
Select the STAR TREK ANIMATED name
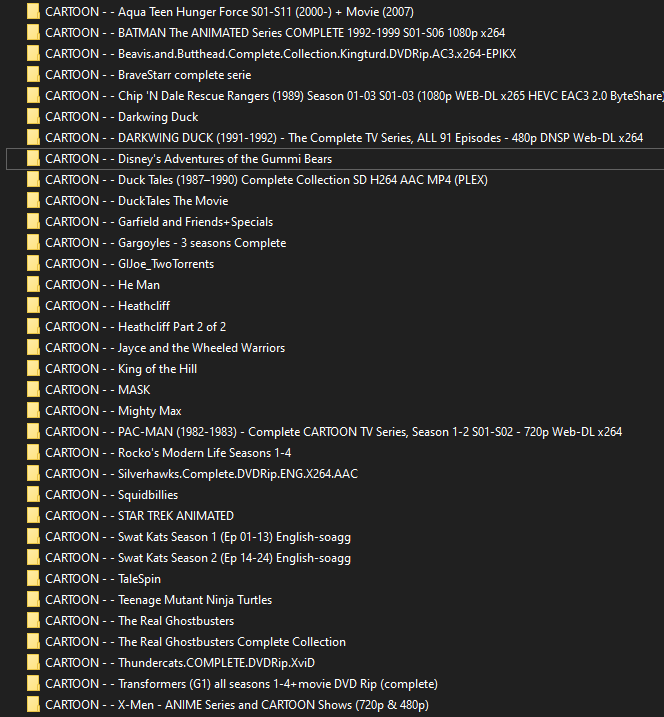click(139, 516)
